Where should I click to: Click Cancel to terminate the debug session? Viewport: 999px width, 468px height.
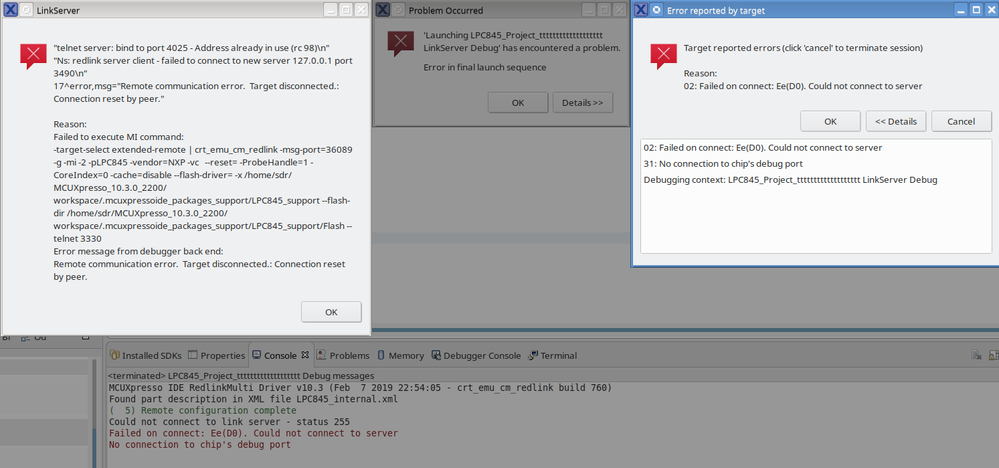961,121
